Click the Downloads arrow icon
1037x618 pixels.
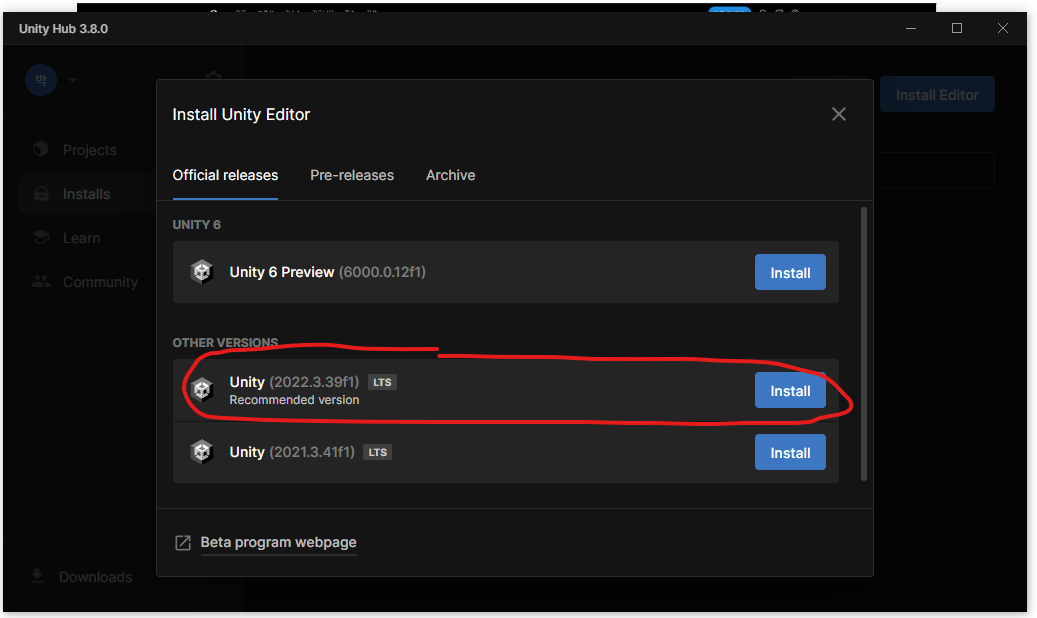pos(37,576)
